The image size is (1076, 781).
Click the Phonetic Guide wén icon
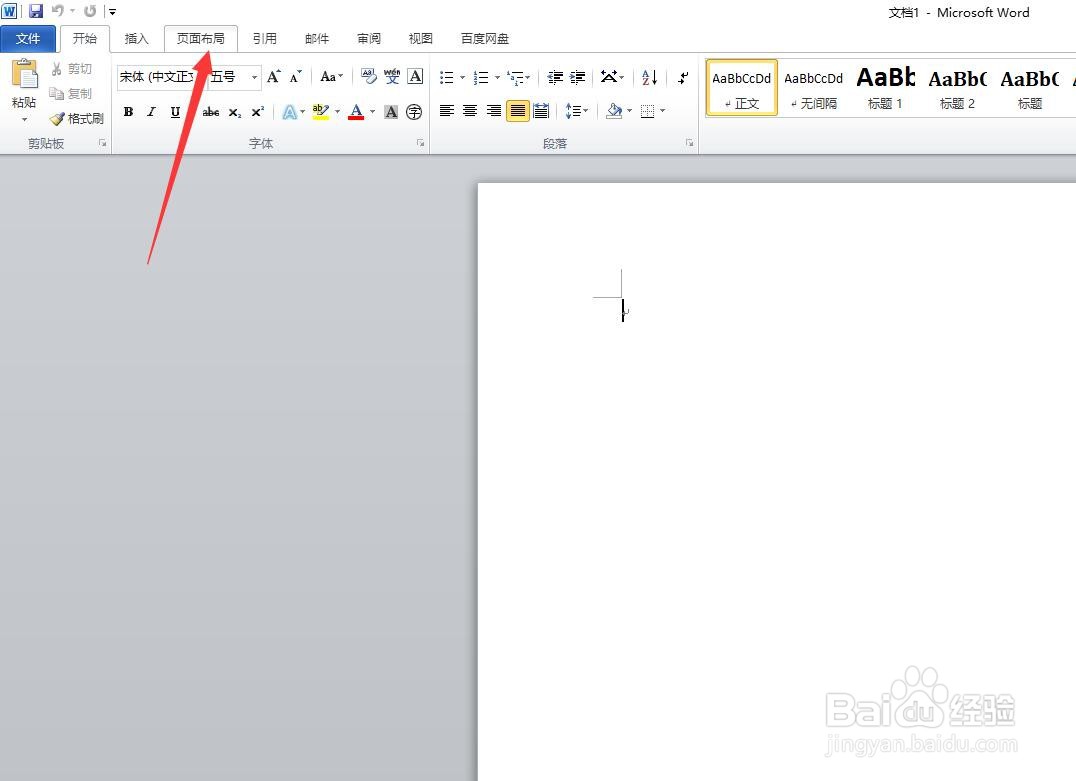pos(392,76)
